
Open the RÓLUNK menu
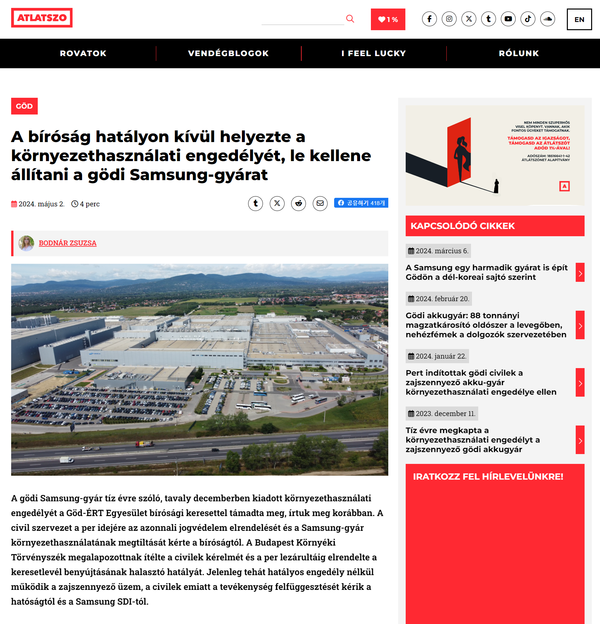tap(519, 53)
